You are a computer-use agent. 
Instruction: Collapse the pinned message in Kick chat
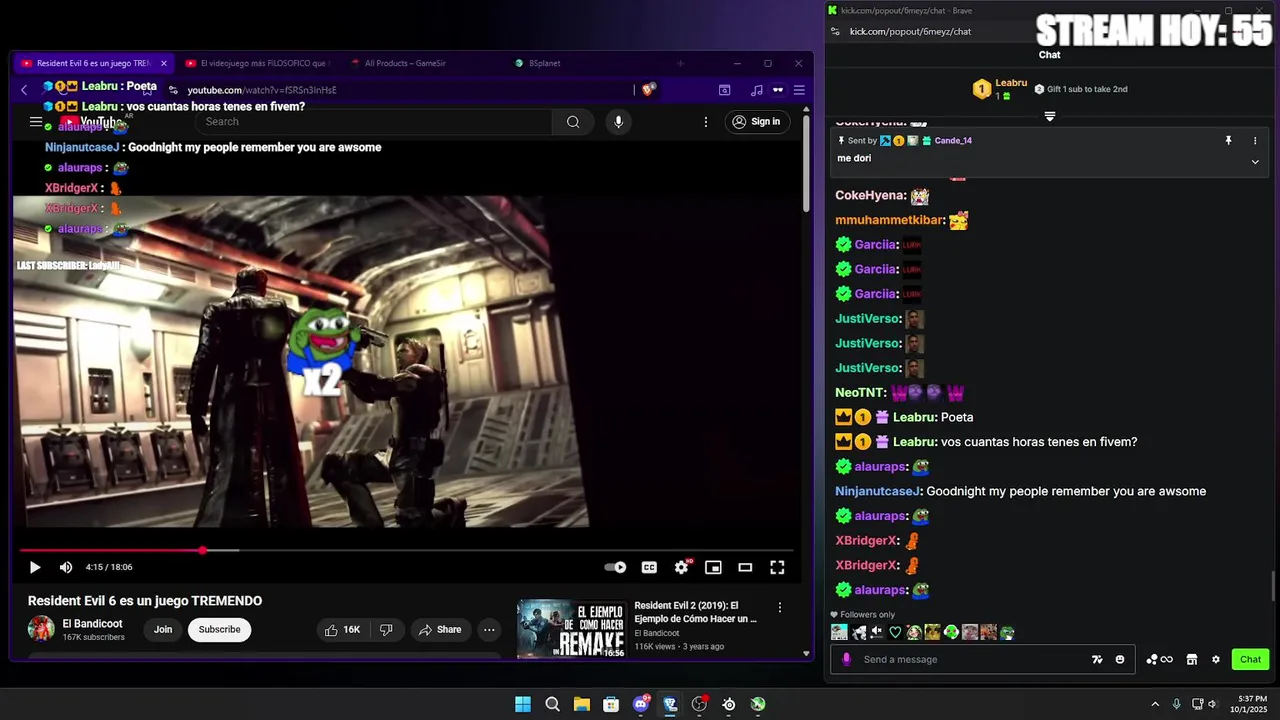[x=1255, y=162]
